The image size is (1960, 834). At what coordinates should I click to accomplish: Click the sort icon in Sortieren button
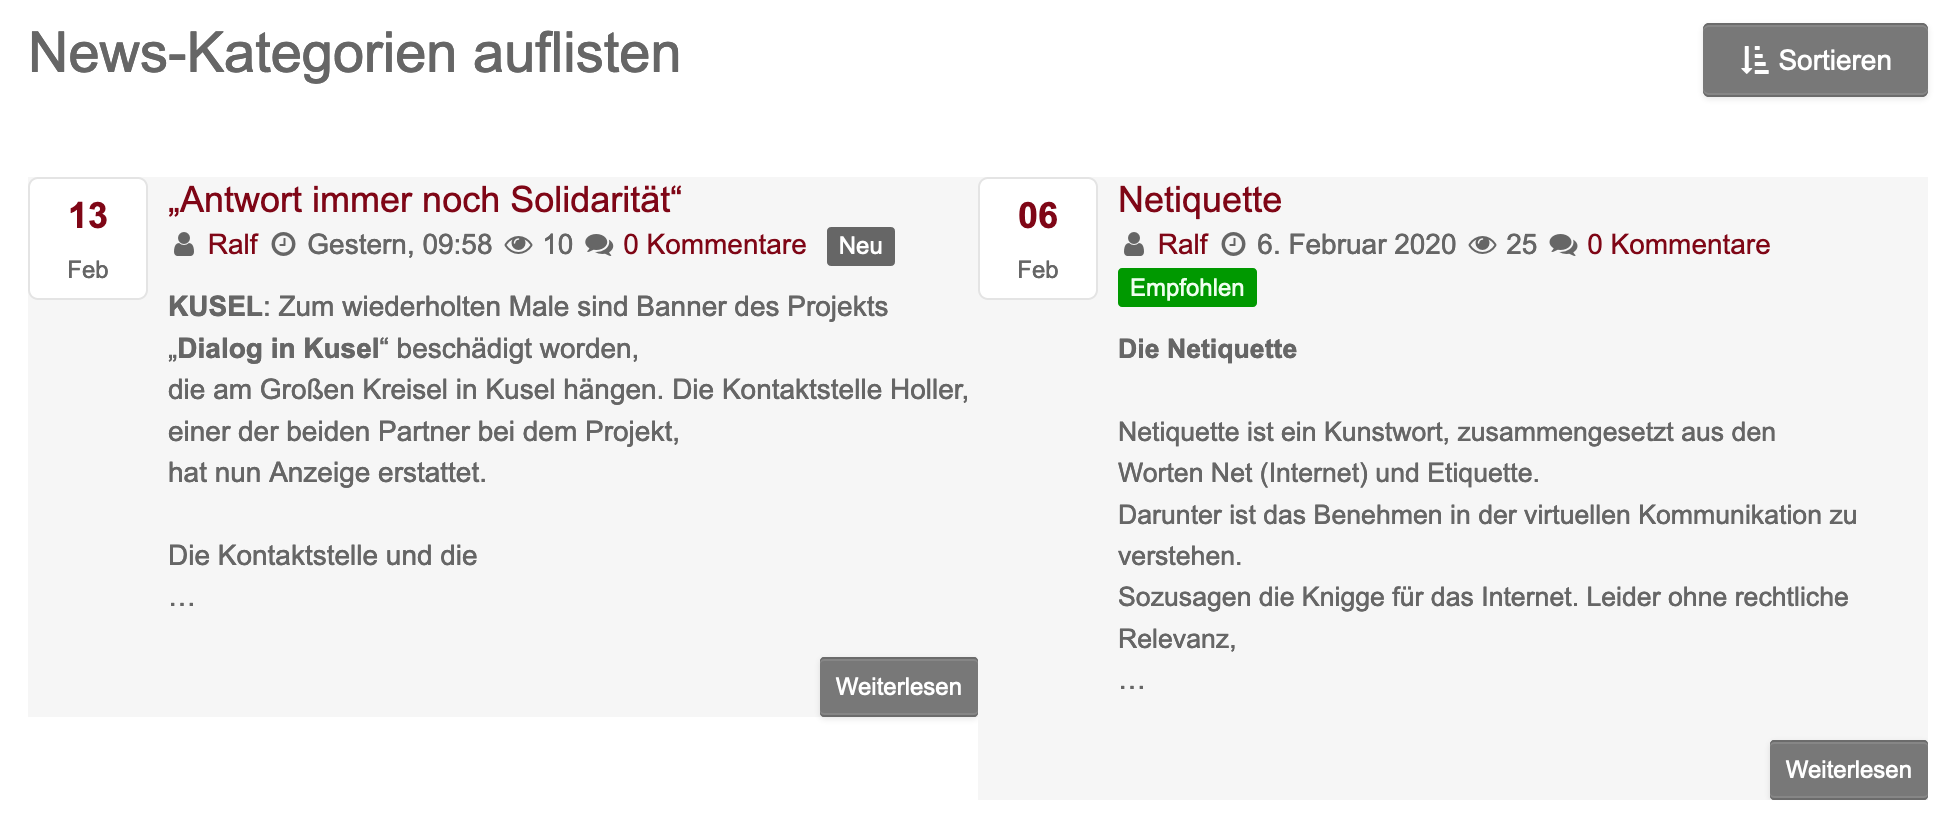pyautogui.click(x=1753, y=61)
